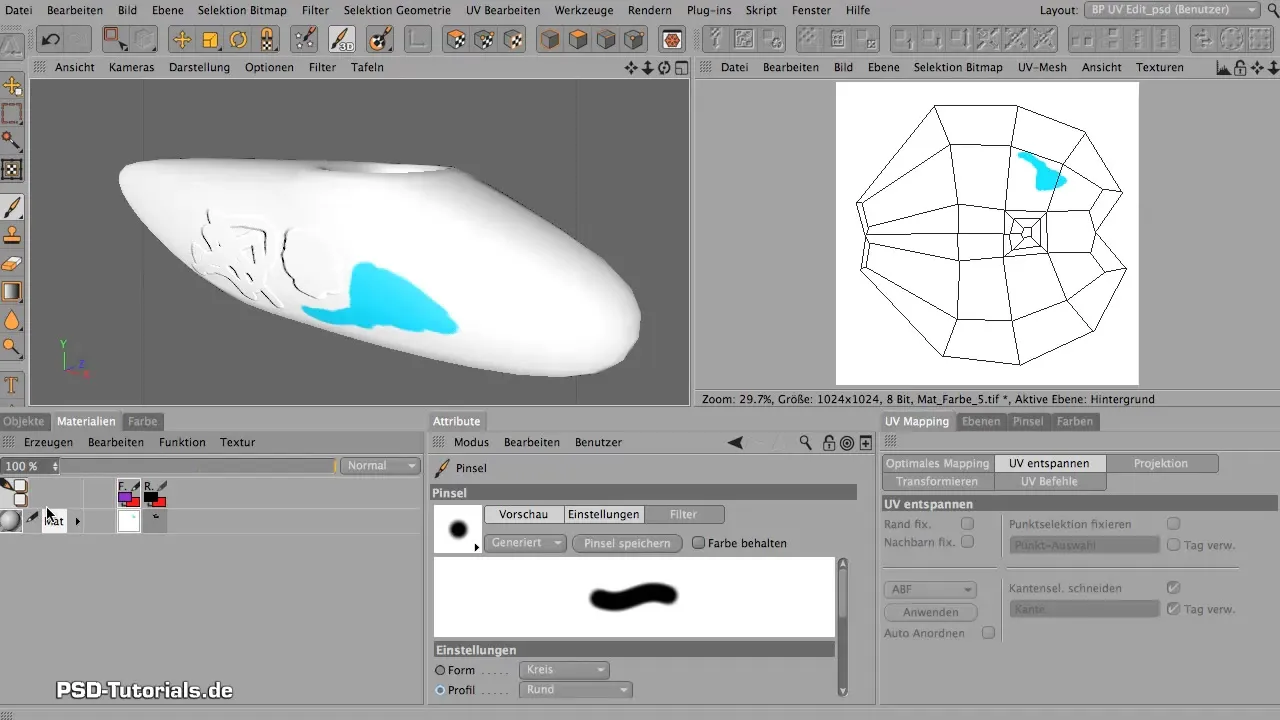Toggle the 3D painting mode brush icon

pos(342,40)
